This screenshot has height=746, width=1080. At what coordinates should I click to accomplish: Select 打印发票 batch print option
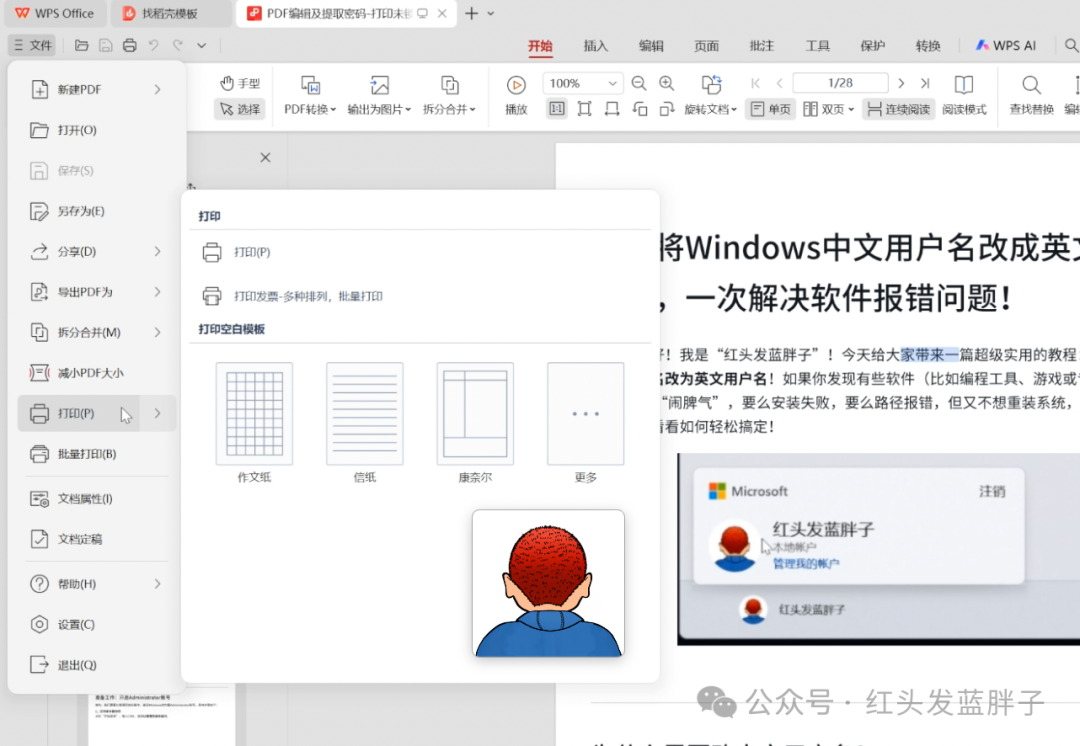coord(308,296)
